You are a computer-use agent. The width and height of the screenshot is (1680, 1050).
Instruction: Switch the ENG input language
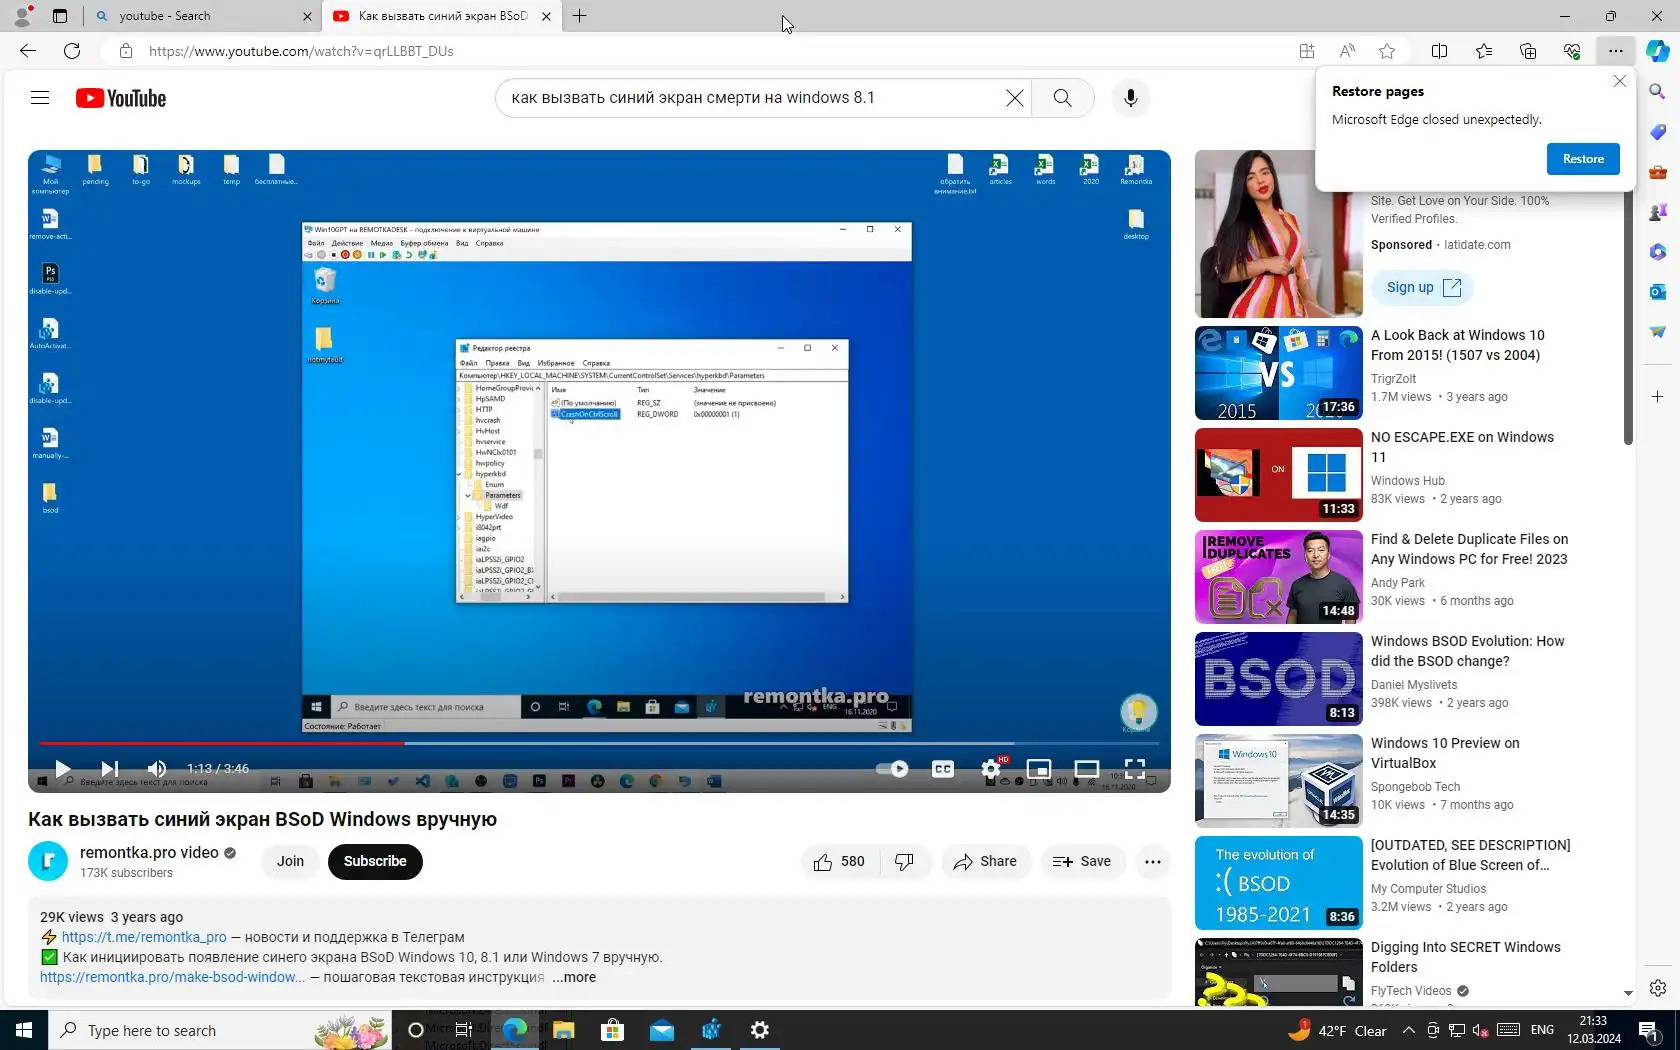[x=1543, y=1030]
